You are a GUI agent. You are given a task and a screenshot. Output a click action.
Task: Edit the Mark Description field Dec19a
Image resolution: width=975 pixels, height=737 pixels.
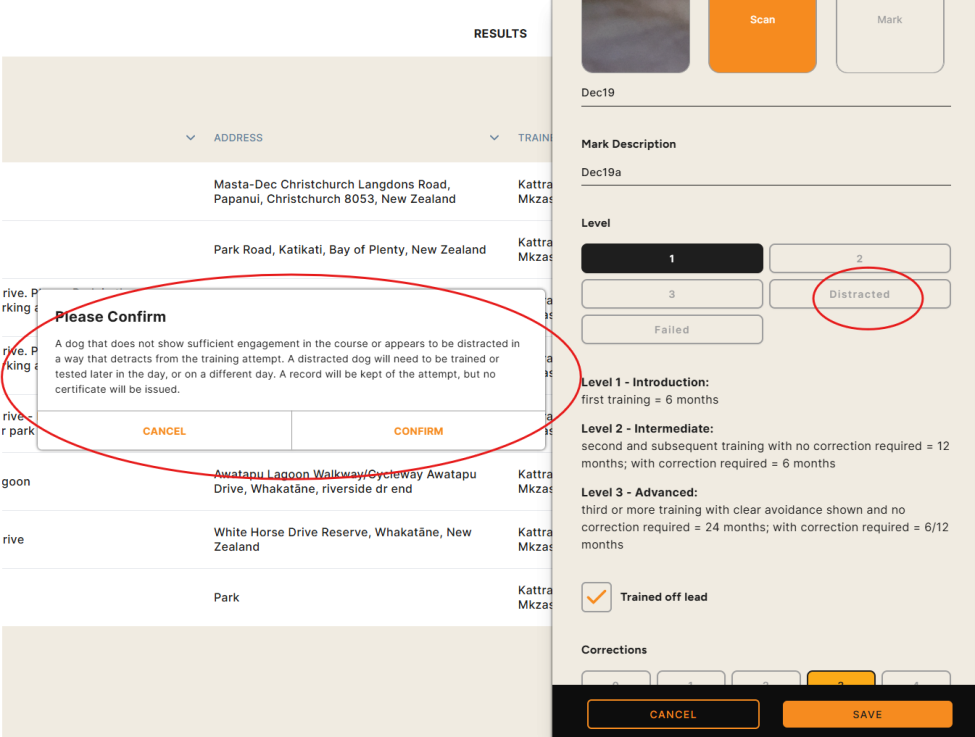[x=765, y=172]
